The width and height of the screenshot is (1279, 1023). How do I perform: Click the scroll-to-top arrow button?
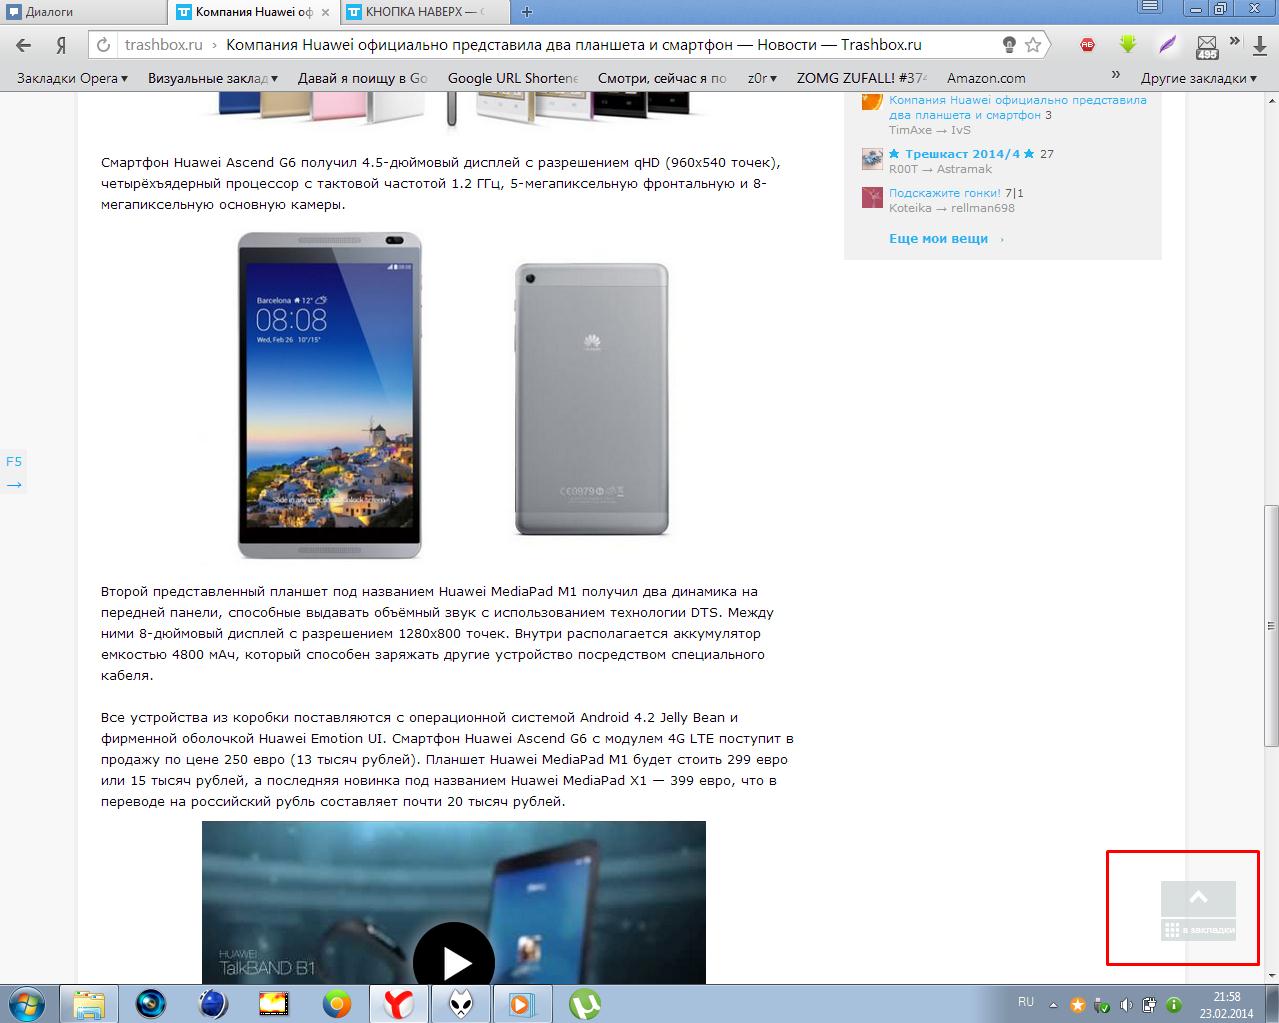pos(1198,897)
